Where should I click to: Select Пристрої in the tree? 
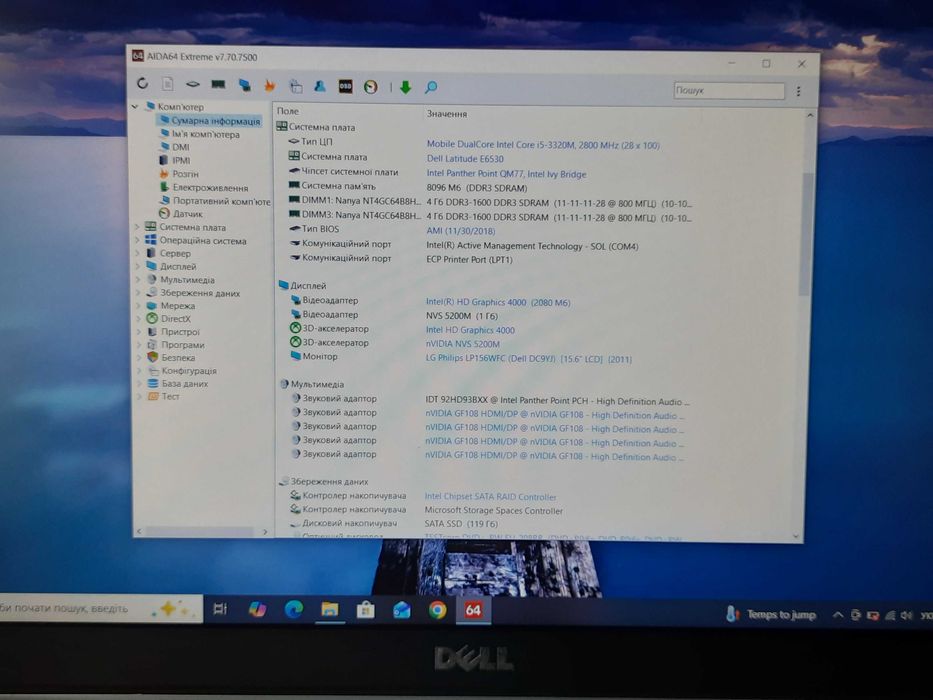pyautogui.click(x=173, y=332)
